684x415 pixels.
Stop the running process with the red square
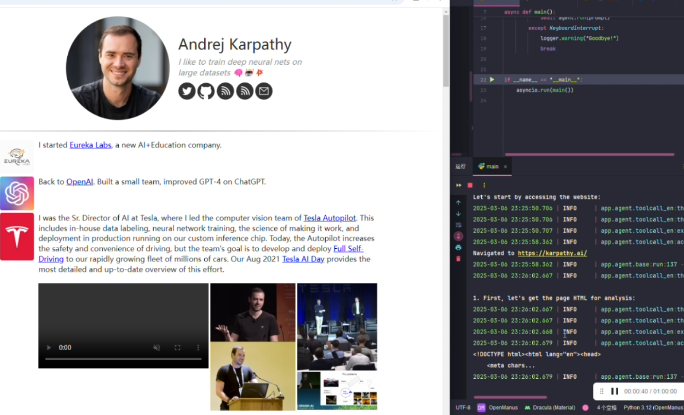tap(470, 185)
